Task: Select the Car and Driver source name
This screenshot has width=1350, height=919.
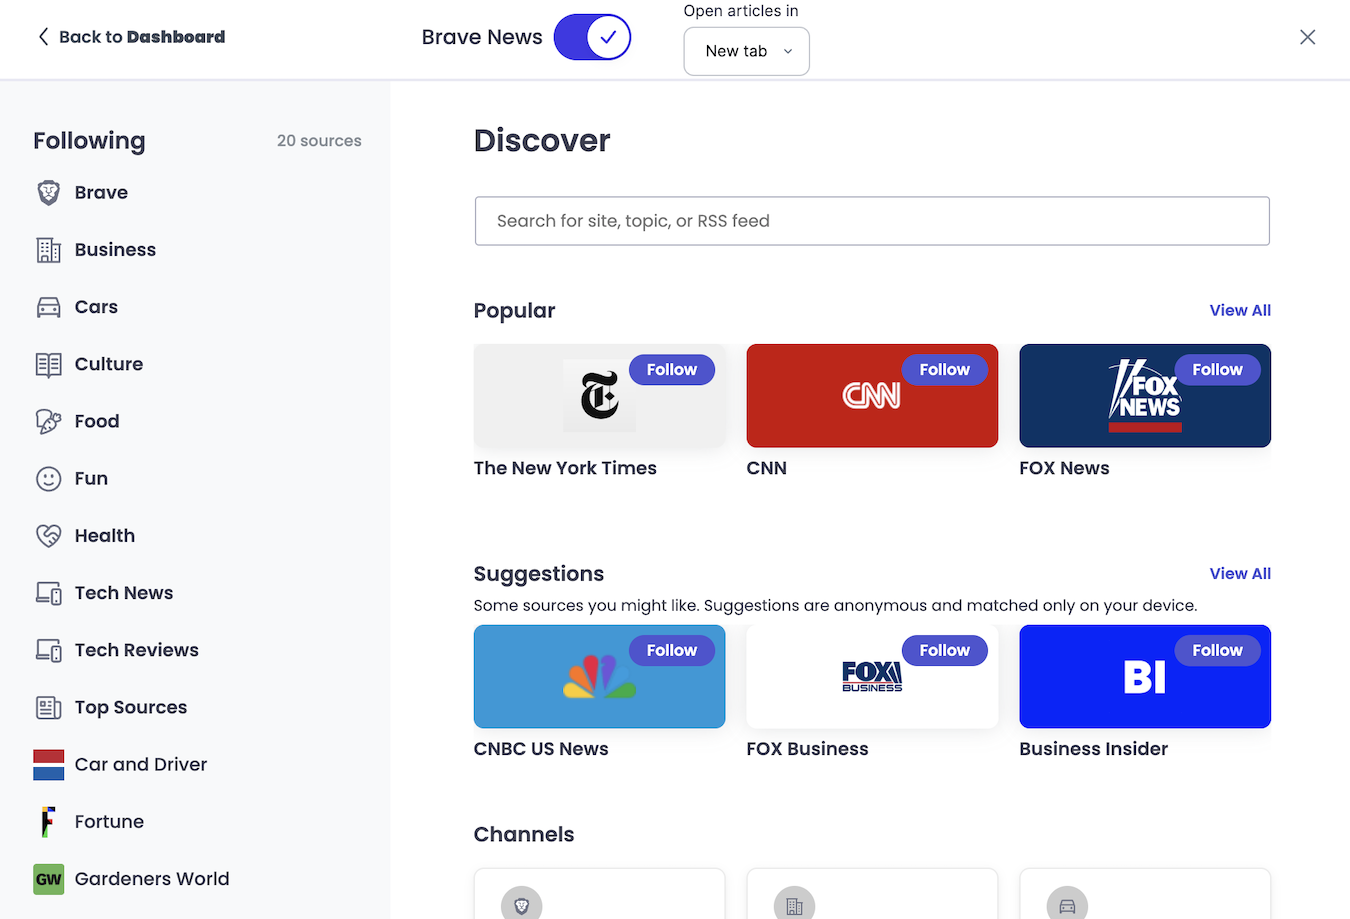Action: 141,765
